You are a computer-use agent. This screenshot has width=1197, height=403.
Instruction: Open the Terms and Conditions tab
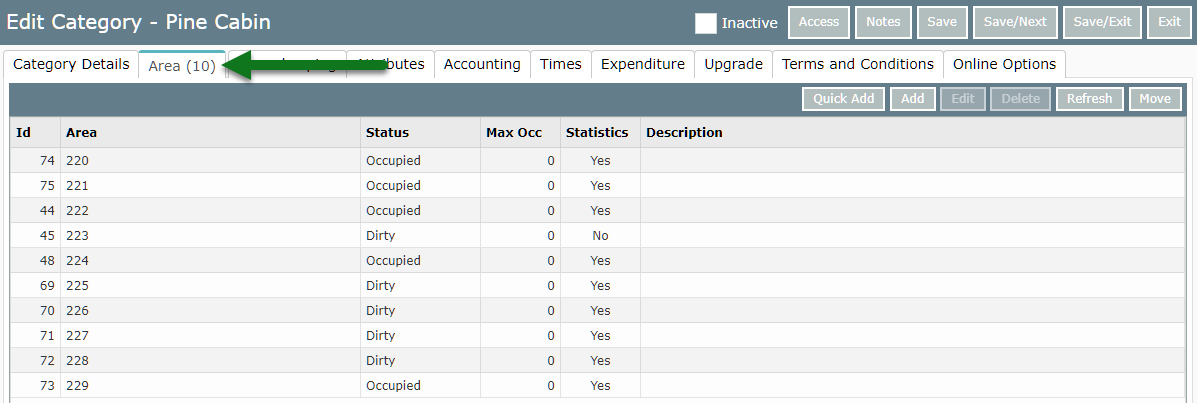tap(857, 64)
